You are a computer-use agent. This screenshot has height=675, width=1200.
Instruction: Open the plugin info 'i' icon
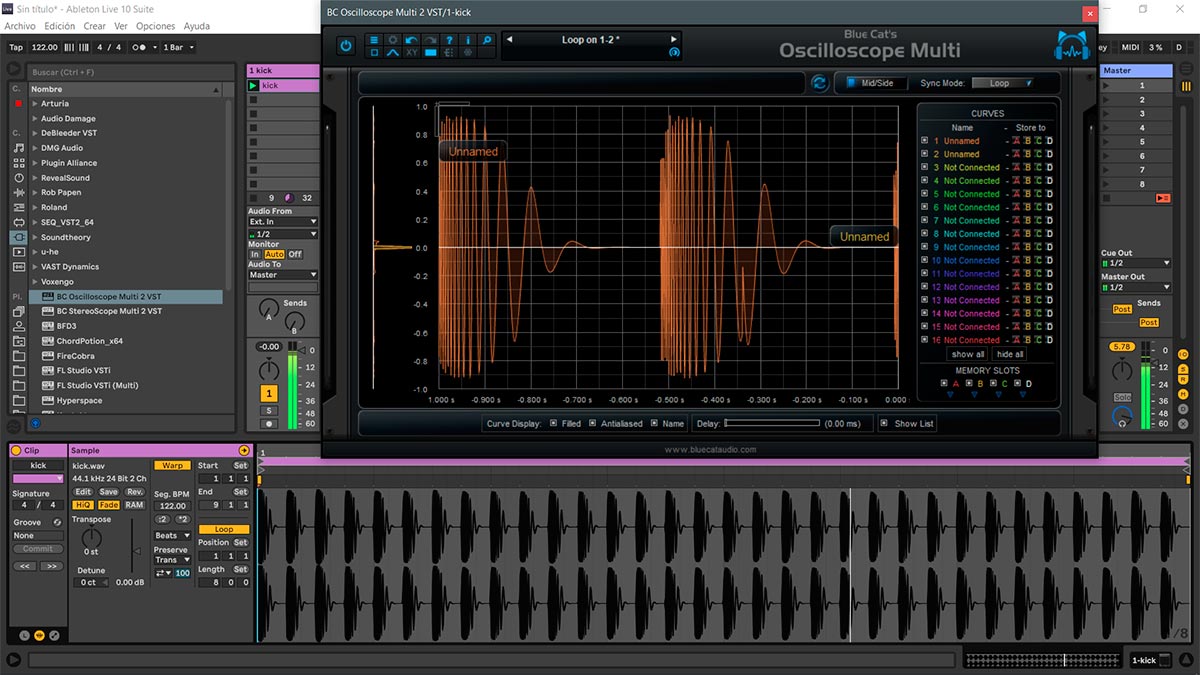(468, 40)
